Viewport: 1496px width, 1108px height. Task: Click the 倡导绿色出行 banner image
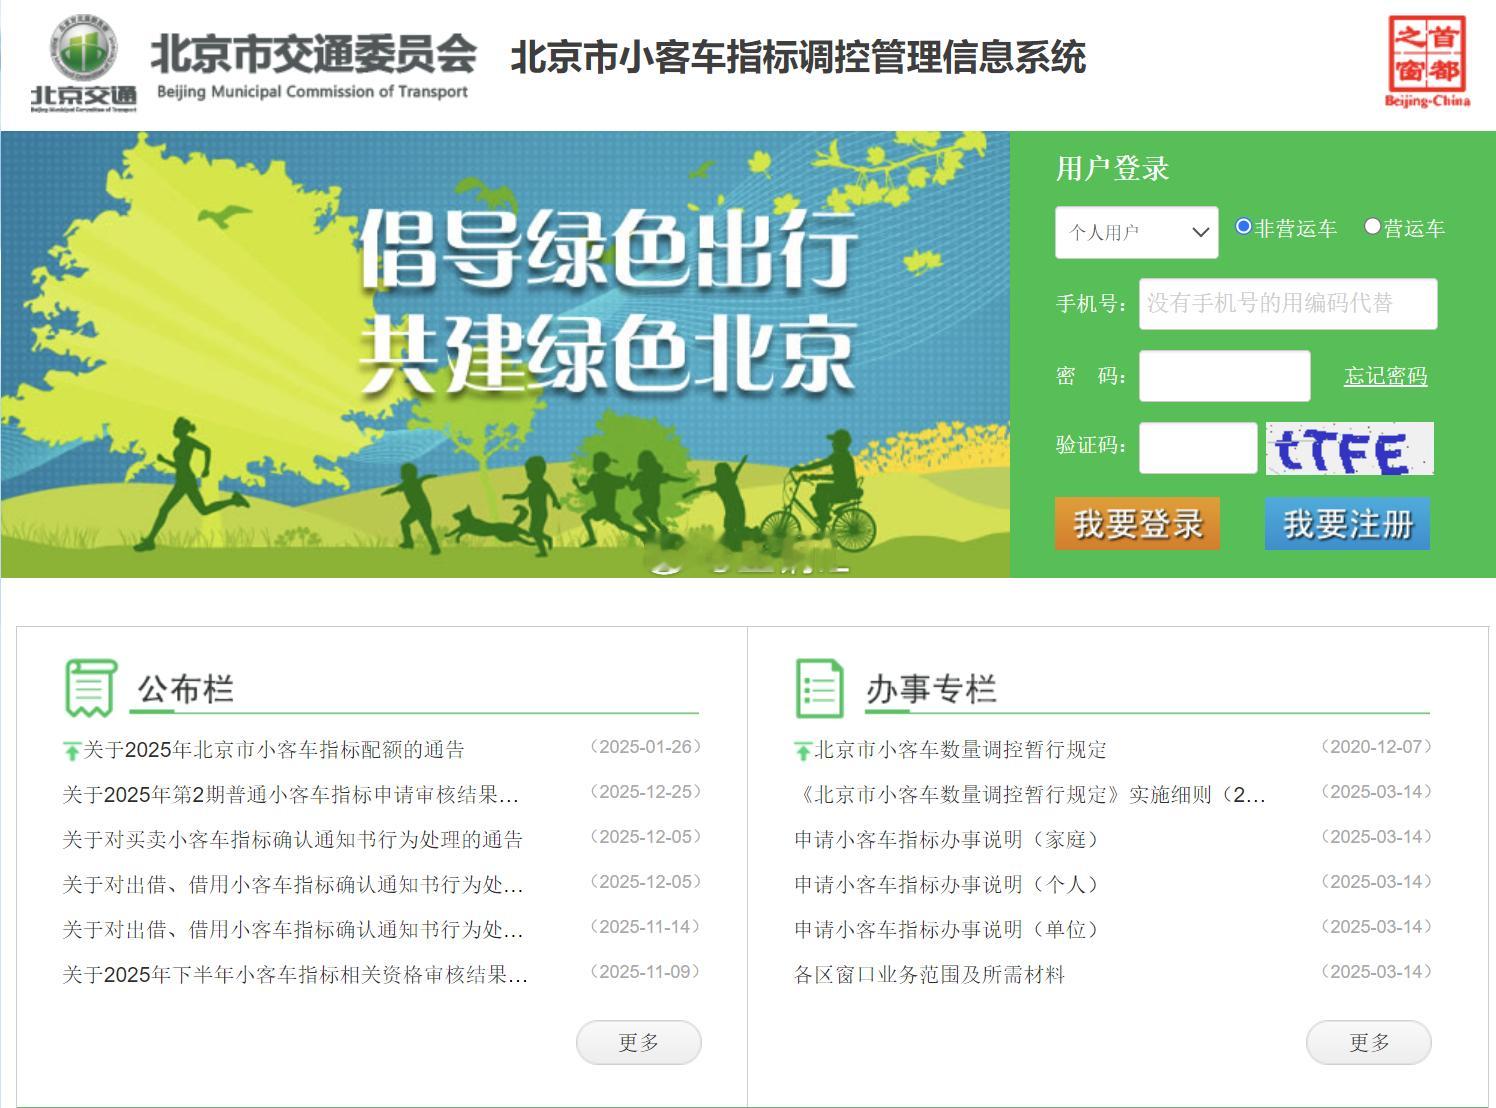click(x=505, y=354)
